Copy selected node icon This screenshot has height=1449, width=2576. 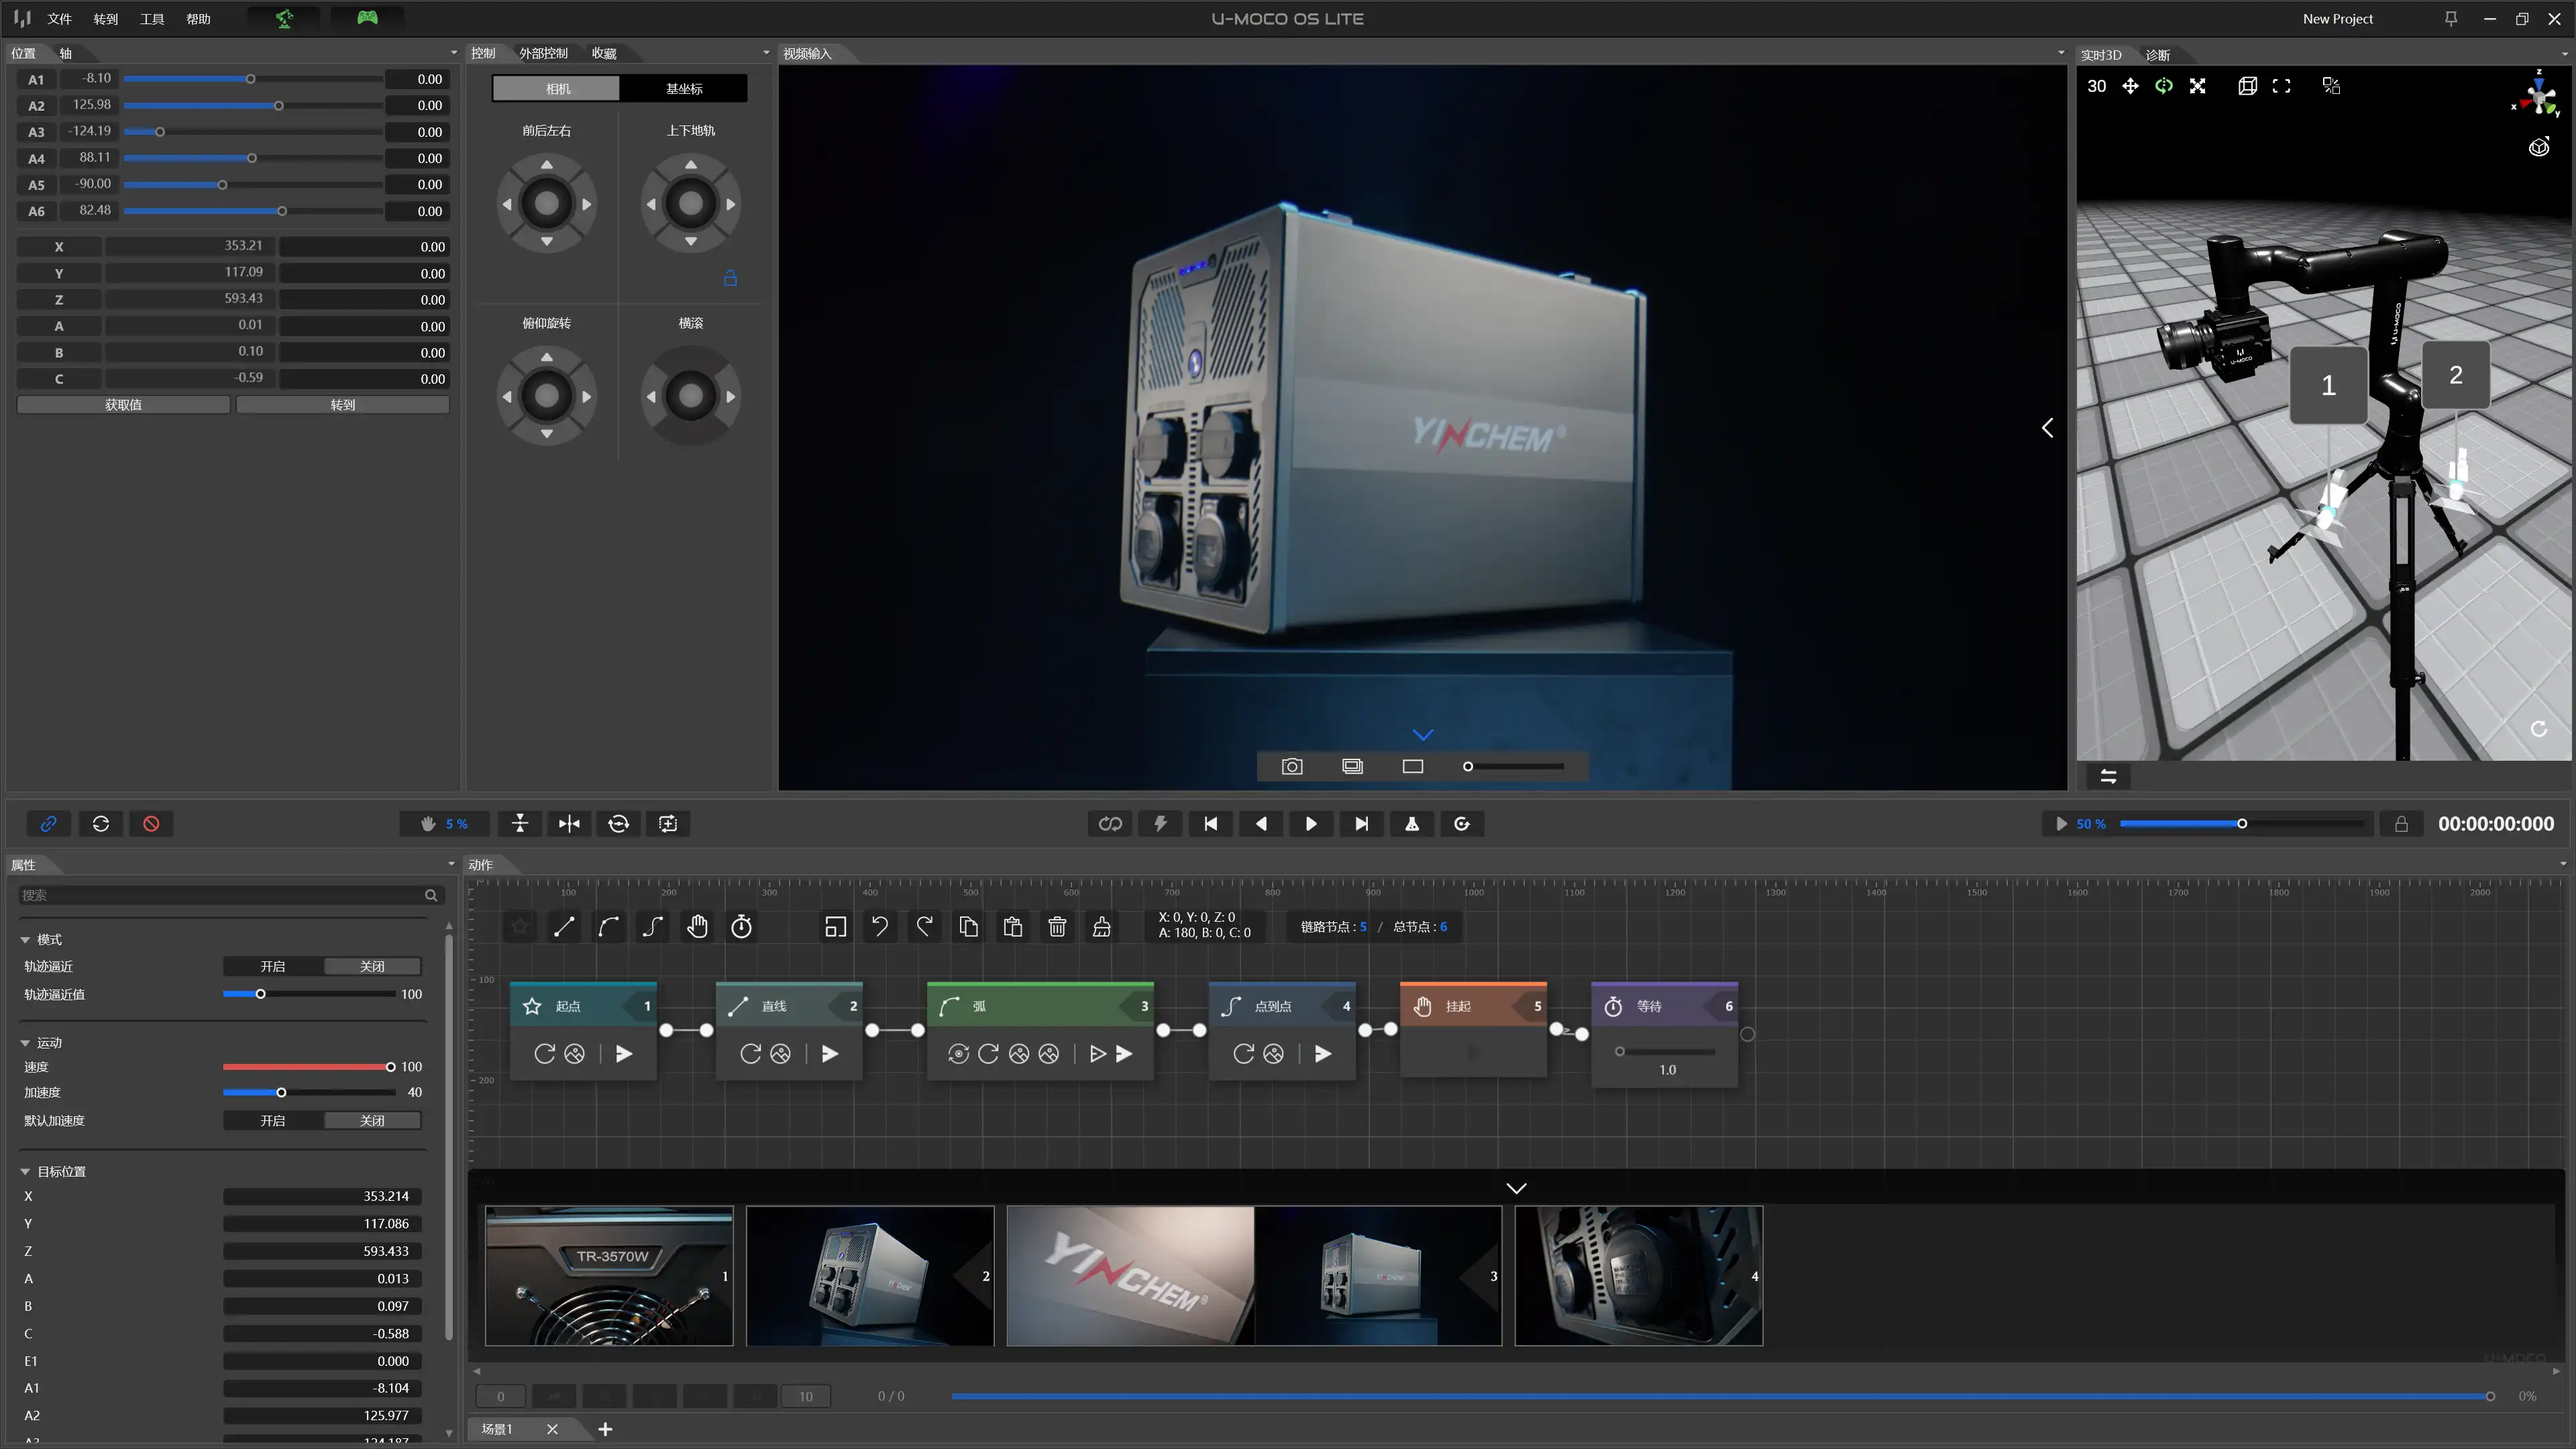(968, 927)
